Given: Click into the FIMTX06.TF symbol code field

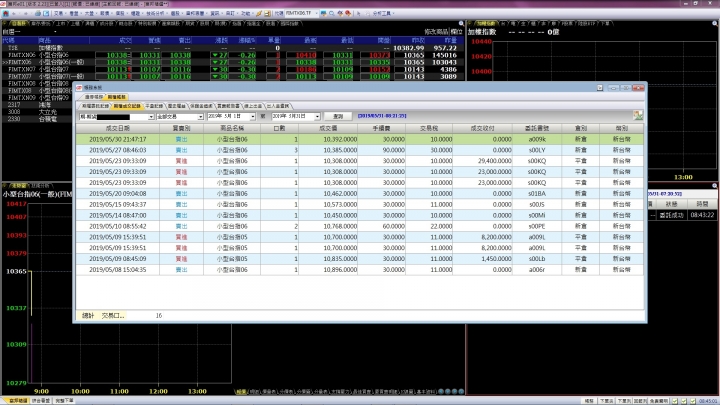Looking at the screenshot, I should click(298, 13).
